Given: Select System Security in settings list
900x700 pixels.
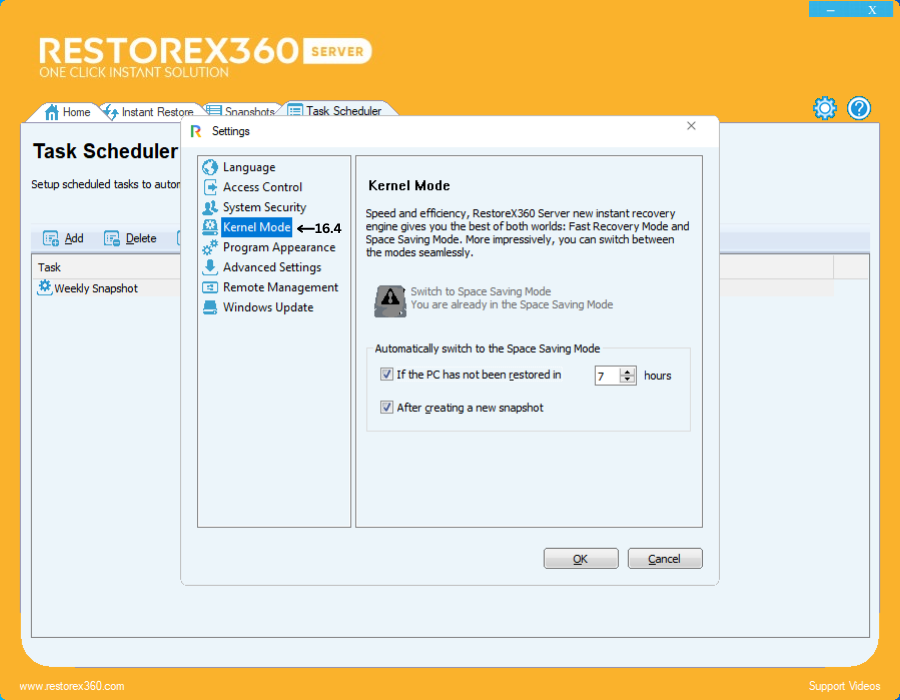Looking at the screenshot, I should [x=265, y=207].
